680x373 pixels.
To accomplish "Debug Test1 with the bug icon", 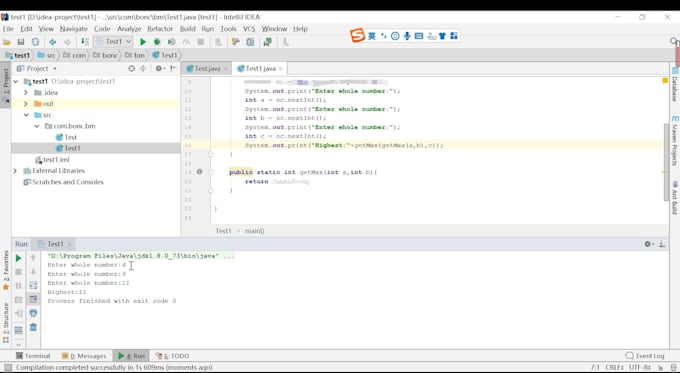I will [x=157, y=42].
